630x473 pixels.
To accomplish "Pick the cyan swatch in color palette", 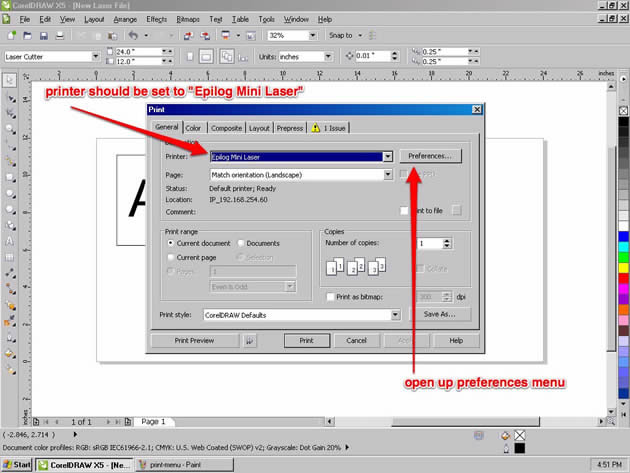I will point(624,246).
